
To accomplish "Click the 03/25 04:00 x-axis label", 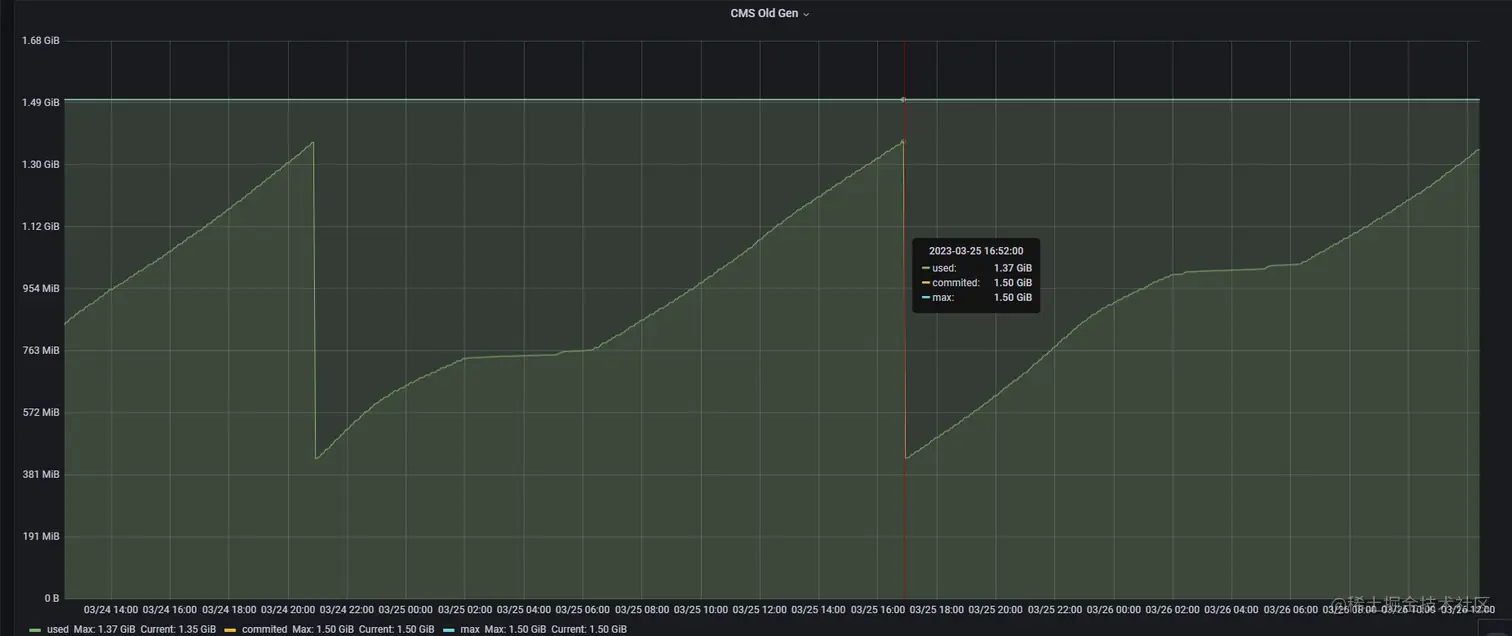I will [x=524, y=609].
